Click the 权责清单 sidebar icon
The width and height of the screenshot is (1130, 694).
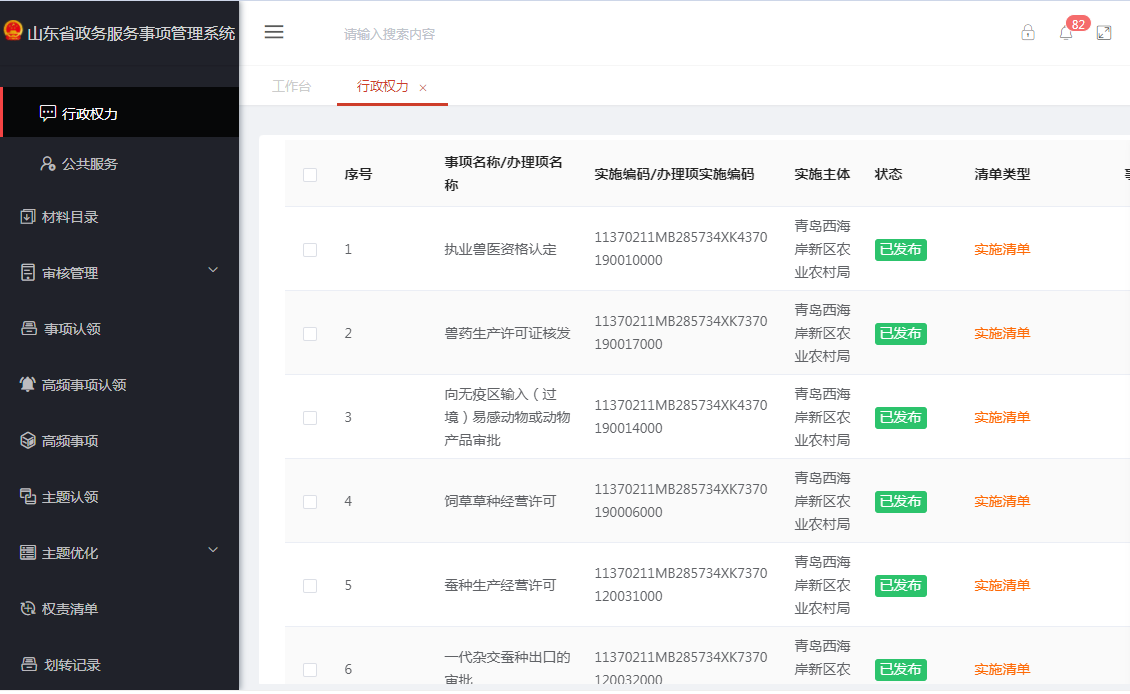click(x=28, y=609)
